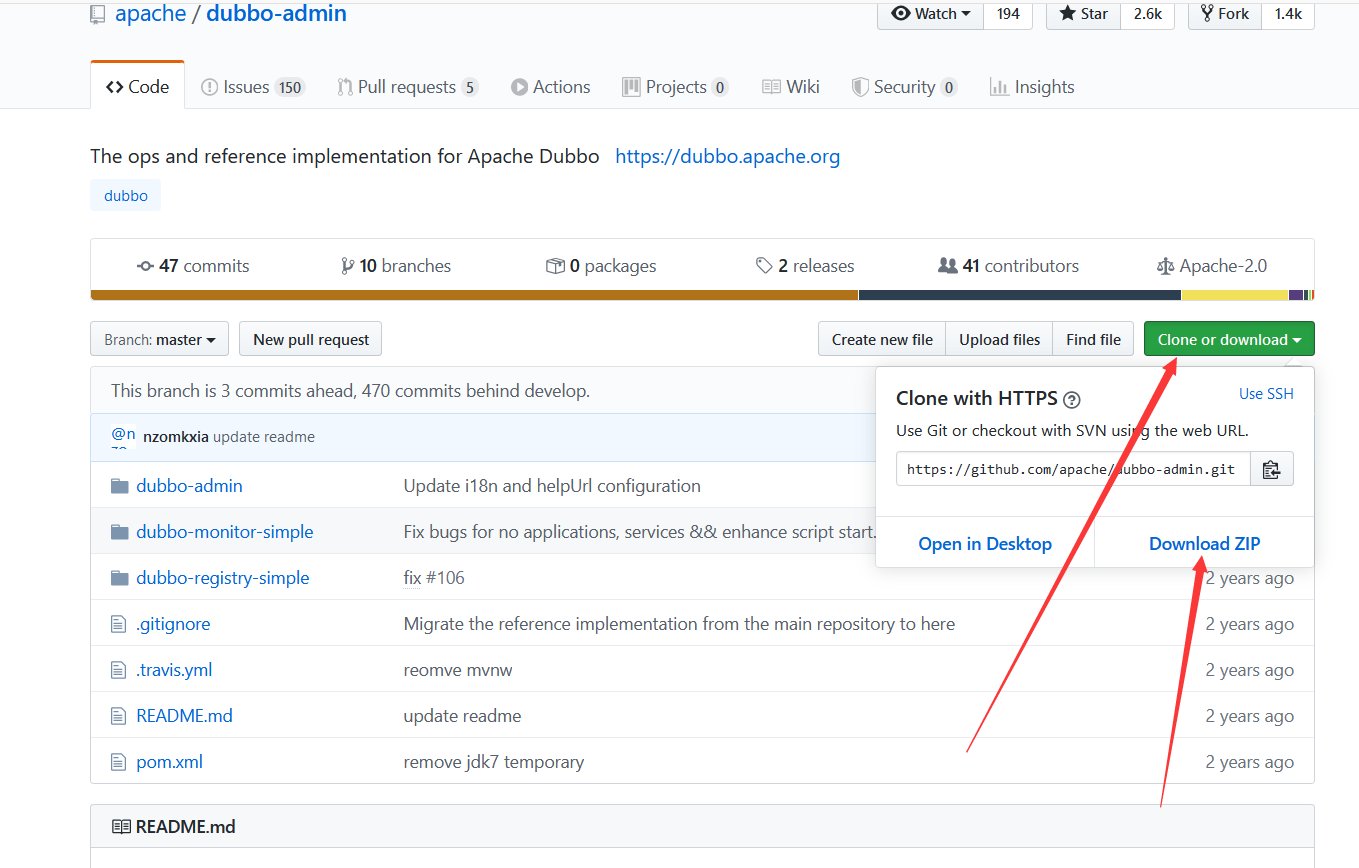Open the Branch: master dropdown
The width and height of the screenshot is (1359, 868).
coord(159,340)
